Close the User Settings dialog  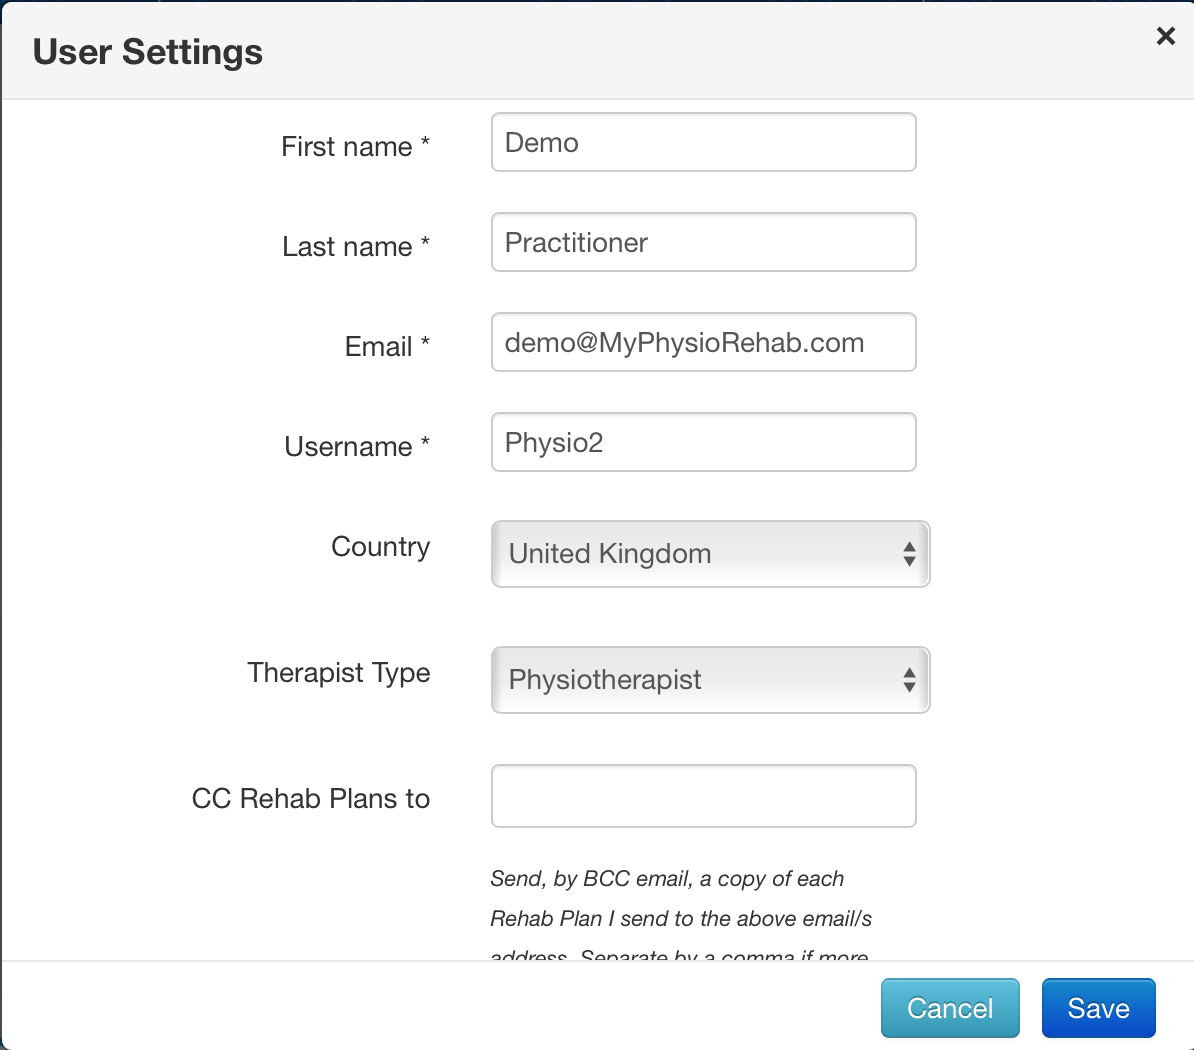pyautogui.click(x=1165, y=36)
